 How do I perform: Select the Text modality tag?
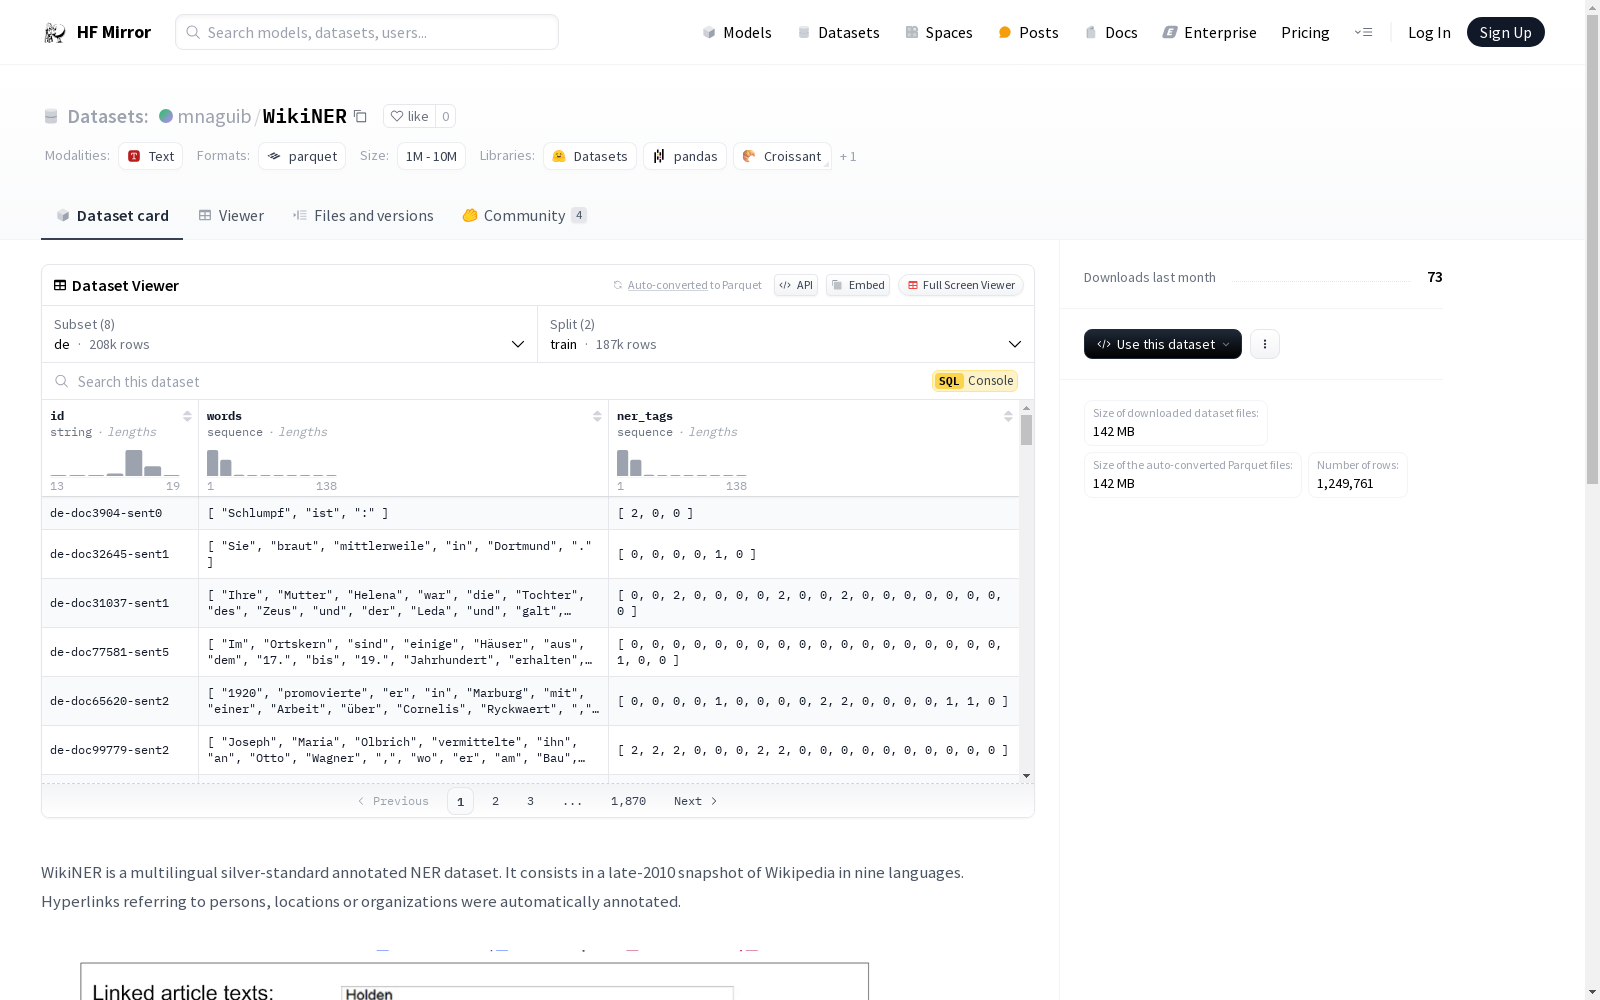[x=150, y=156]
